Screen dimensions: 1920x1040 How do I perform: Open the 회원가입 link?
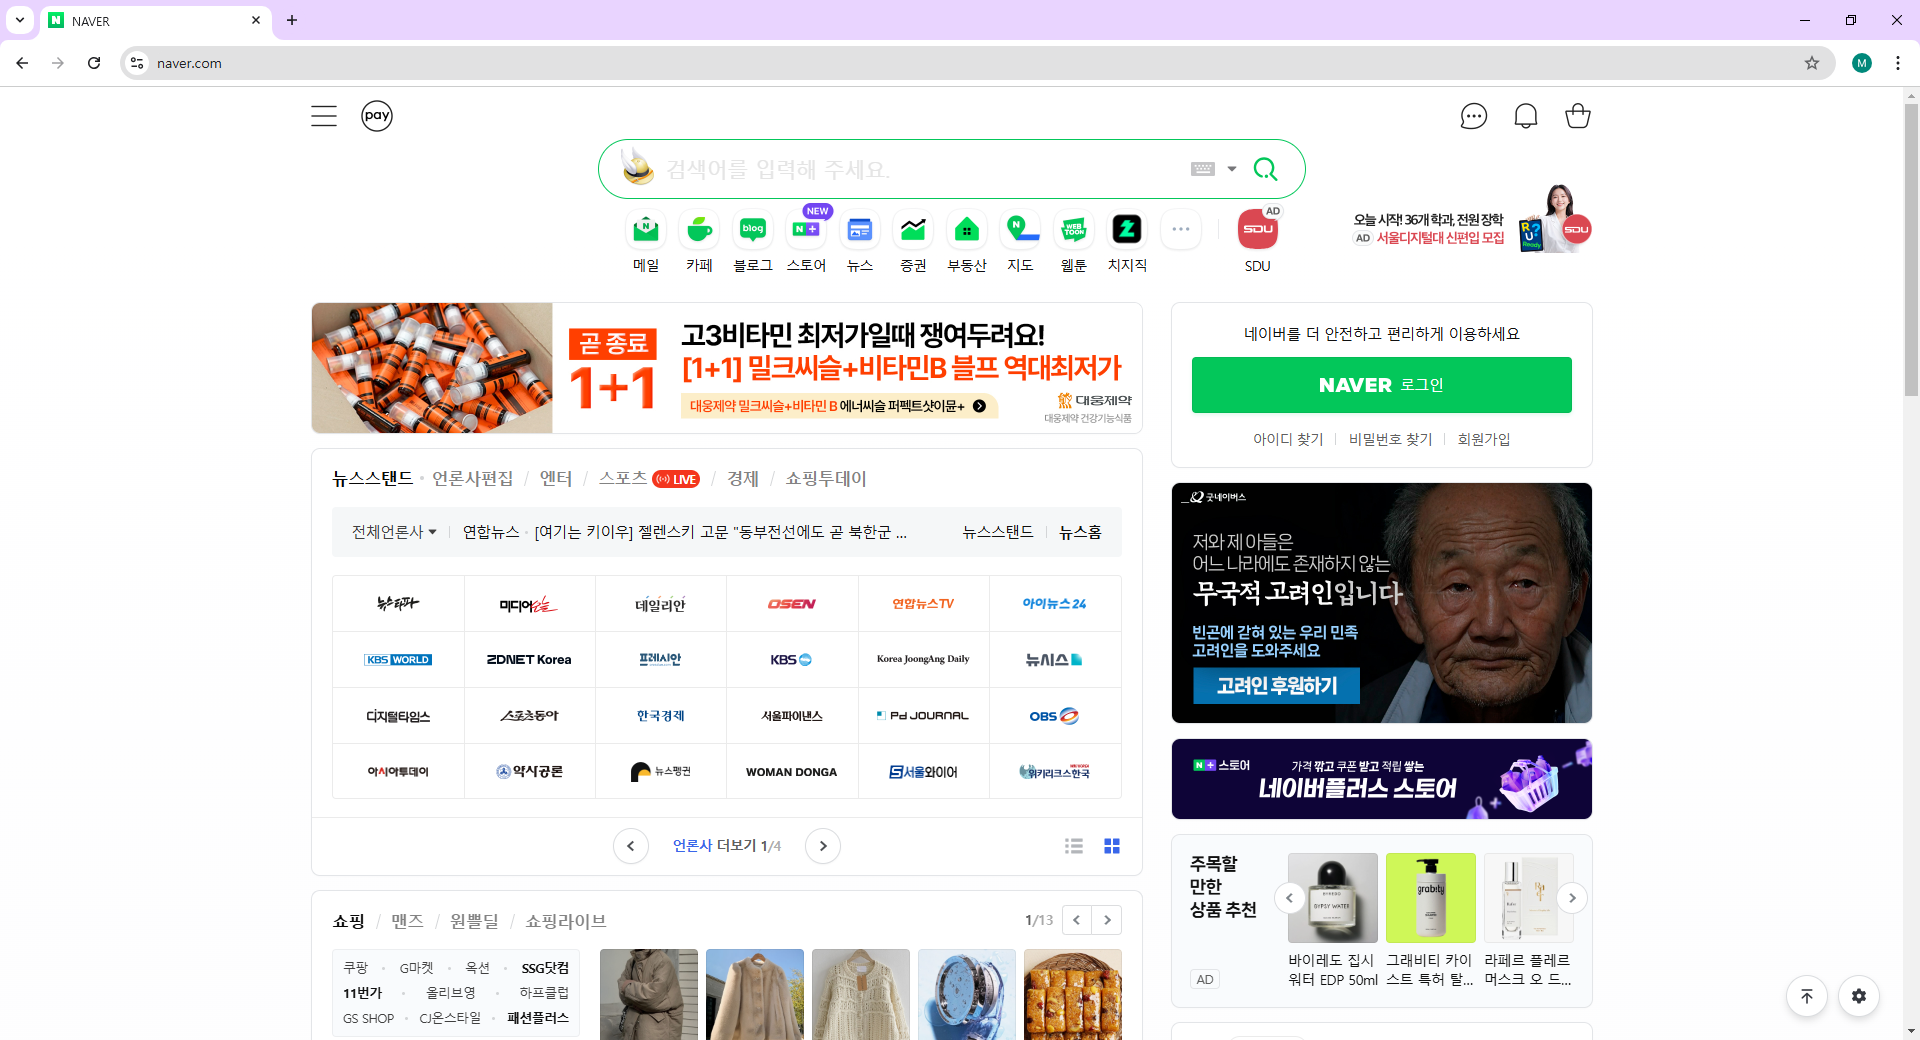click(x=1484, y=439)
